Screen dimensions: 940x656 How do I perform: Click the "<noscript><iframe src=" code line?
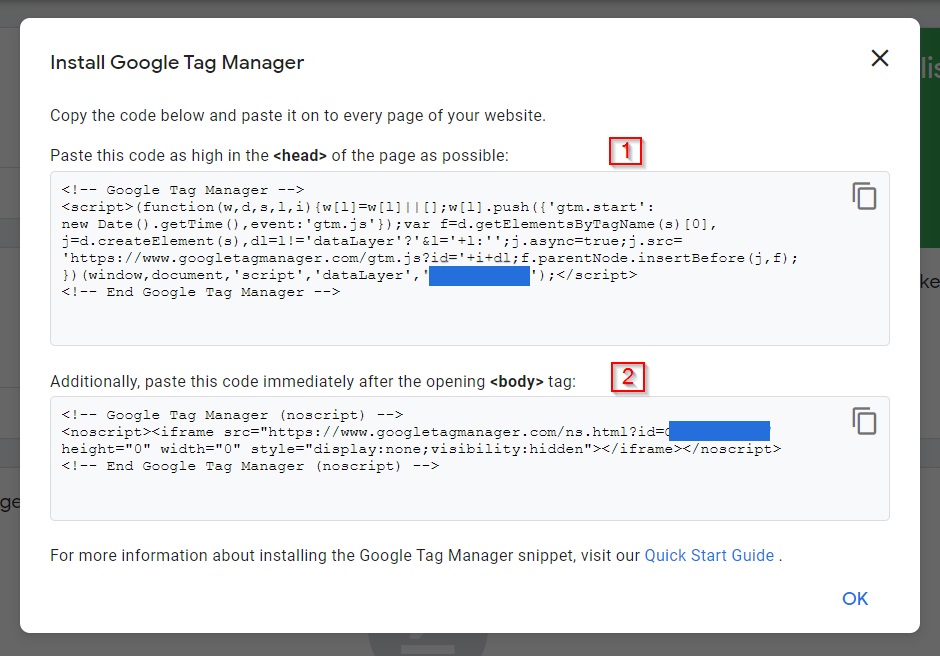[415, 432]
